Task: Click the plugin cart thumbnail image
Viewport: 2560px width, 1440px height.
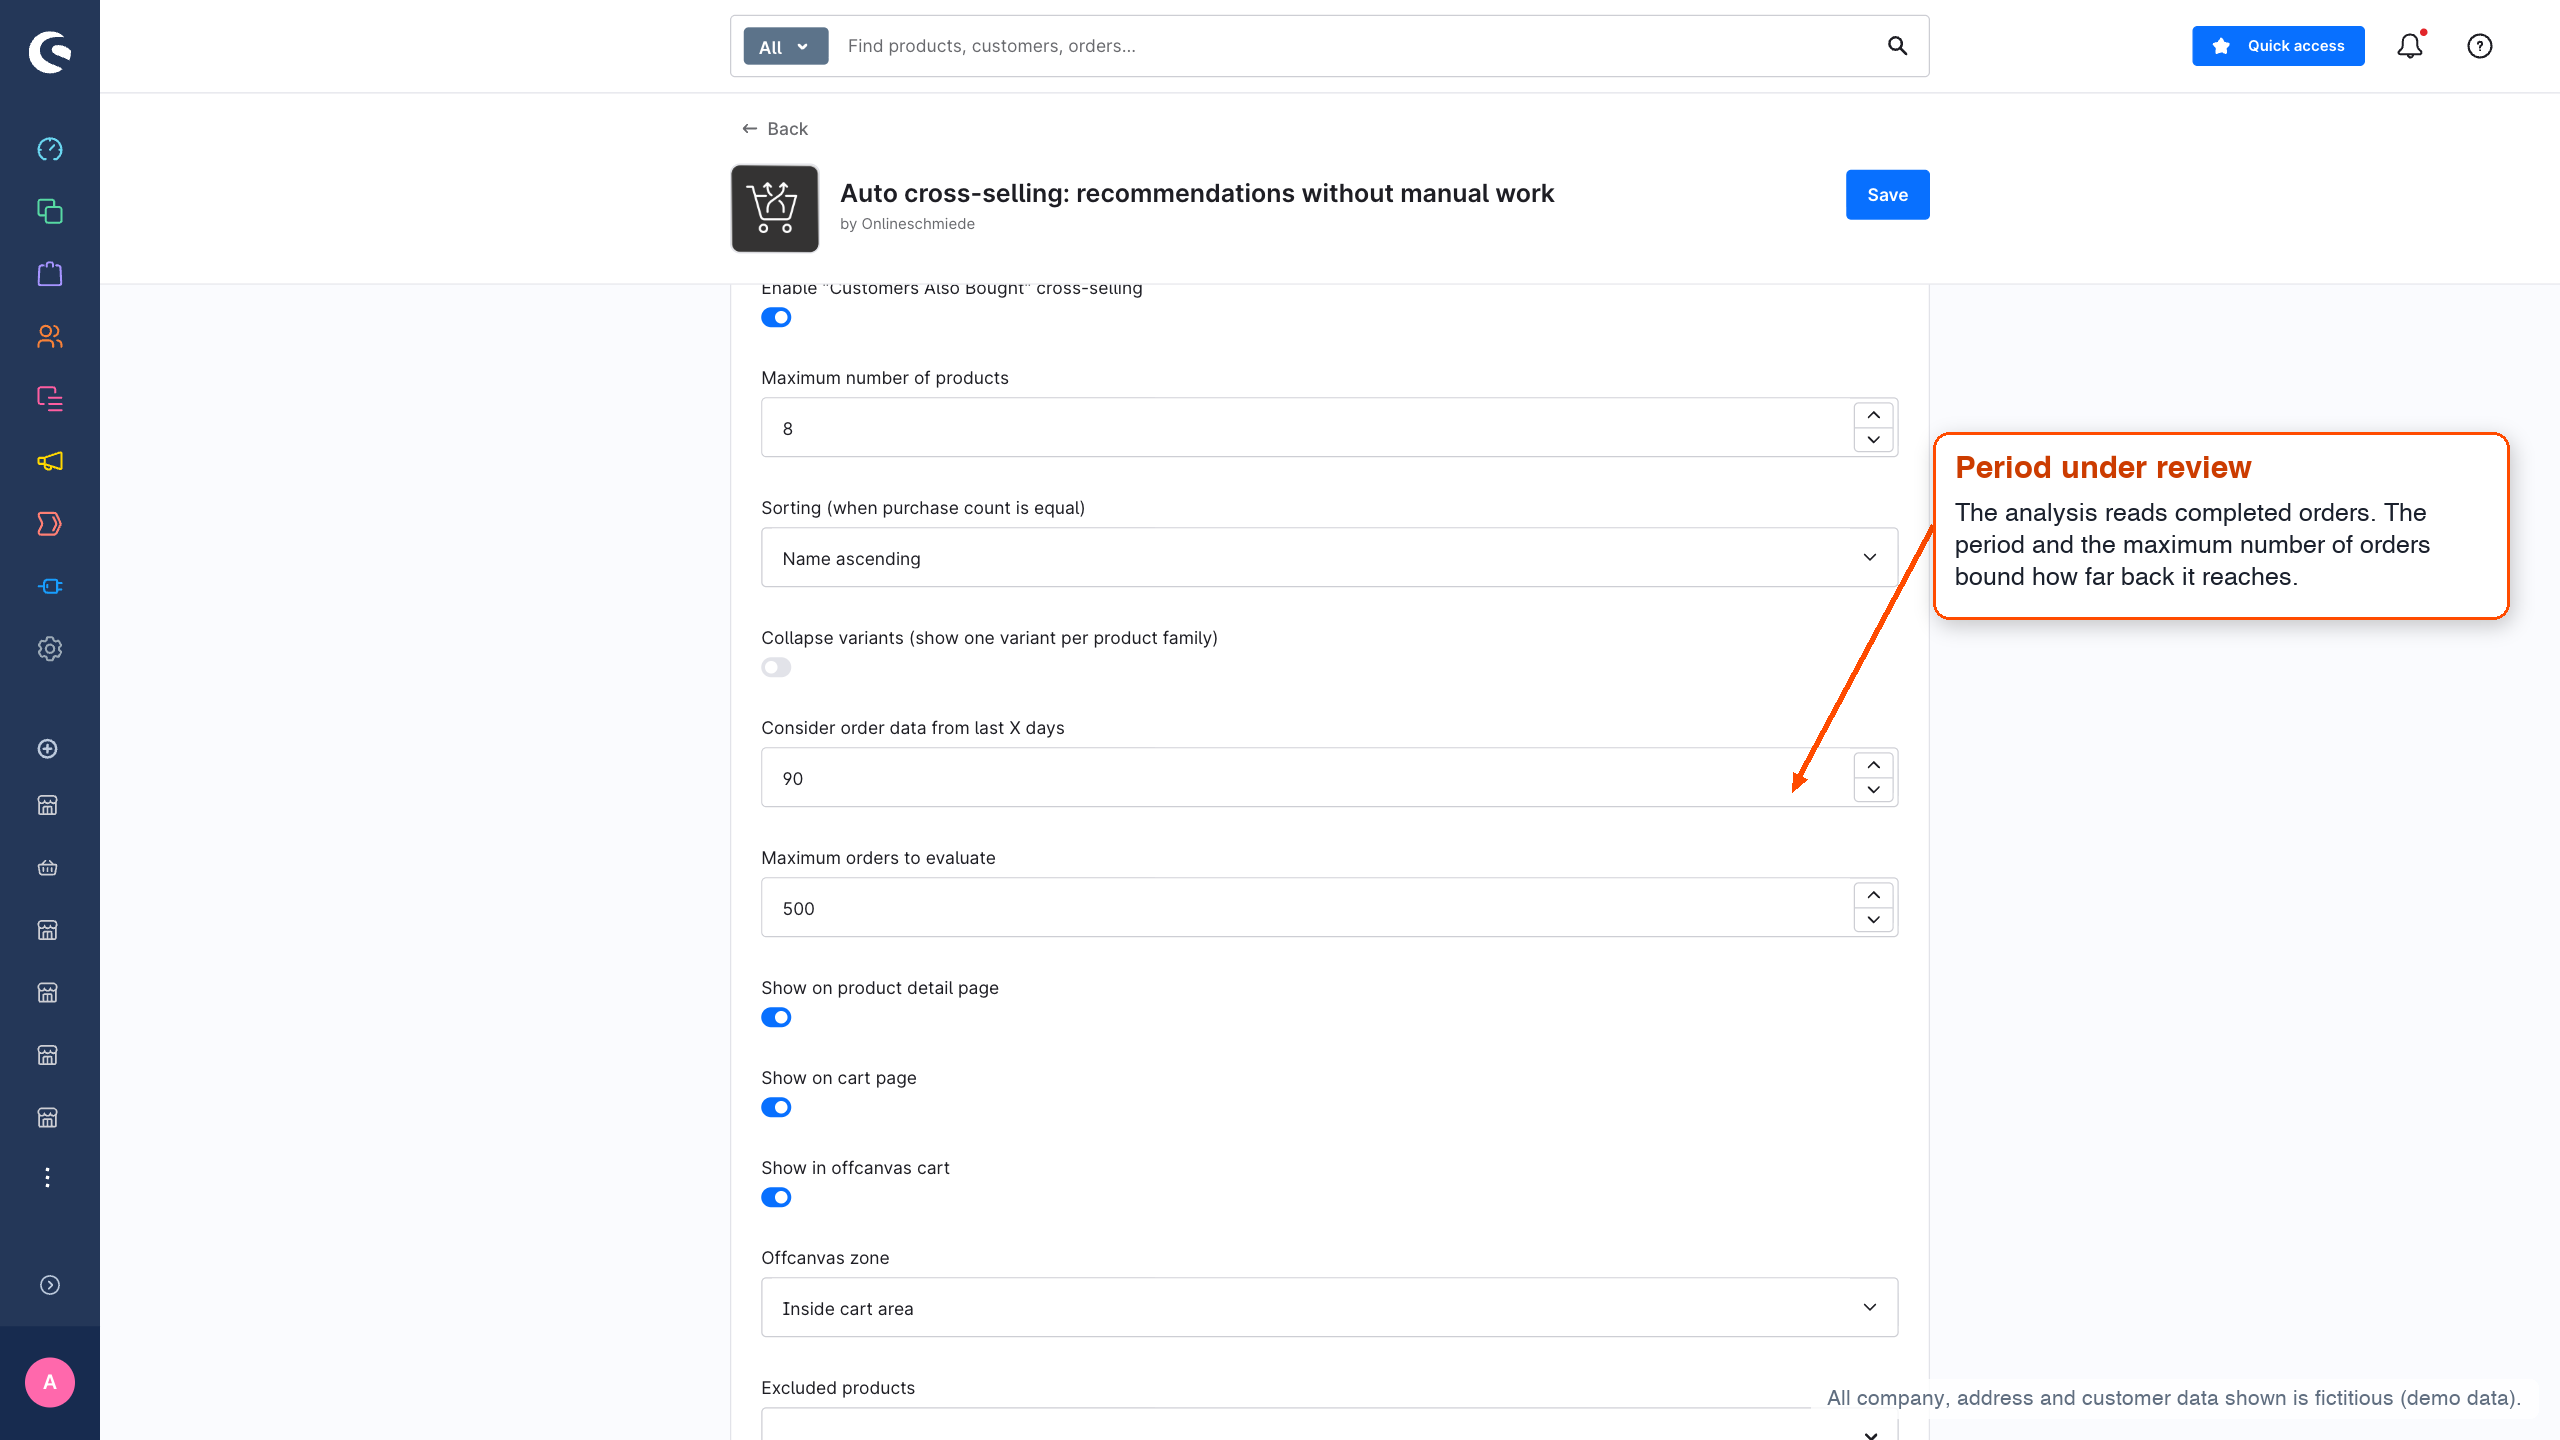Action: click(x=775, y=208)
